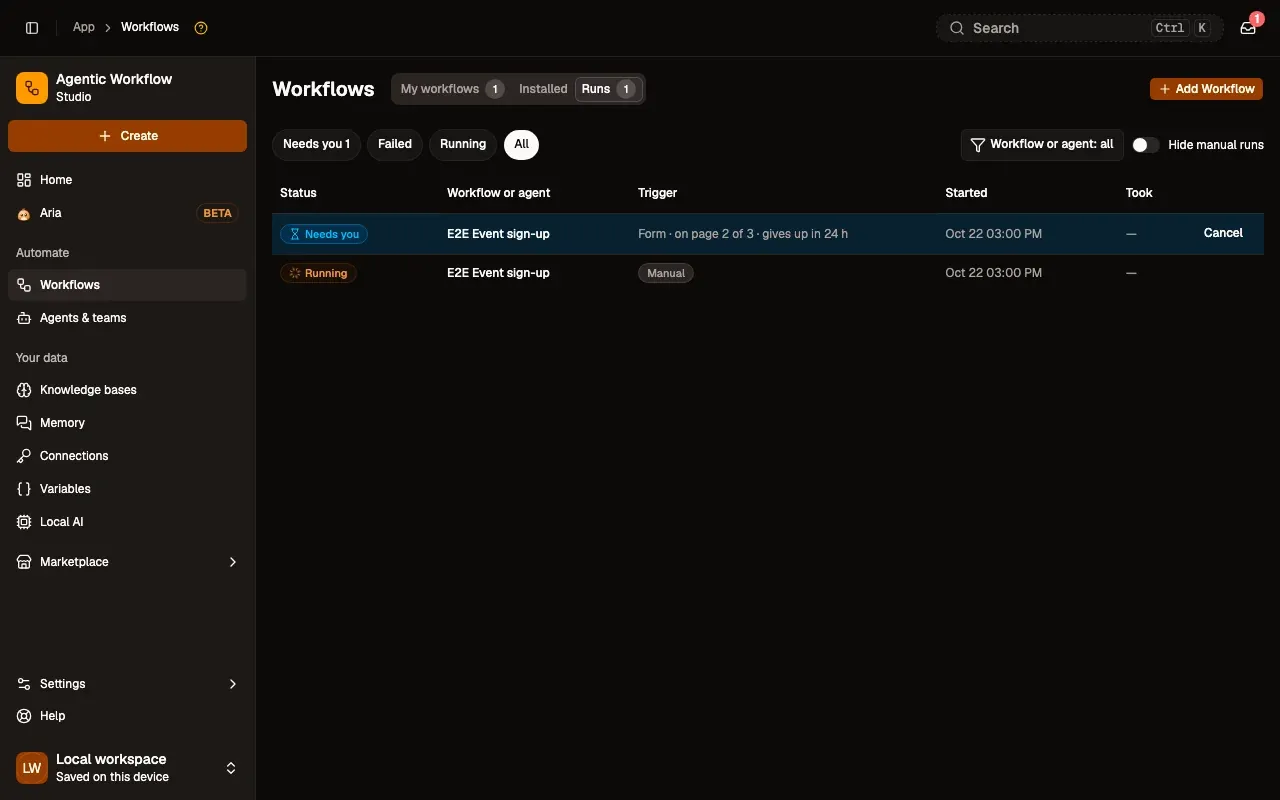Click the Needs you status badge
1280x800 pixels.
tap(324, 234)
